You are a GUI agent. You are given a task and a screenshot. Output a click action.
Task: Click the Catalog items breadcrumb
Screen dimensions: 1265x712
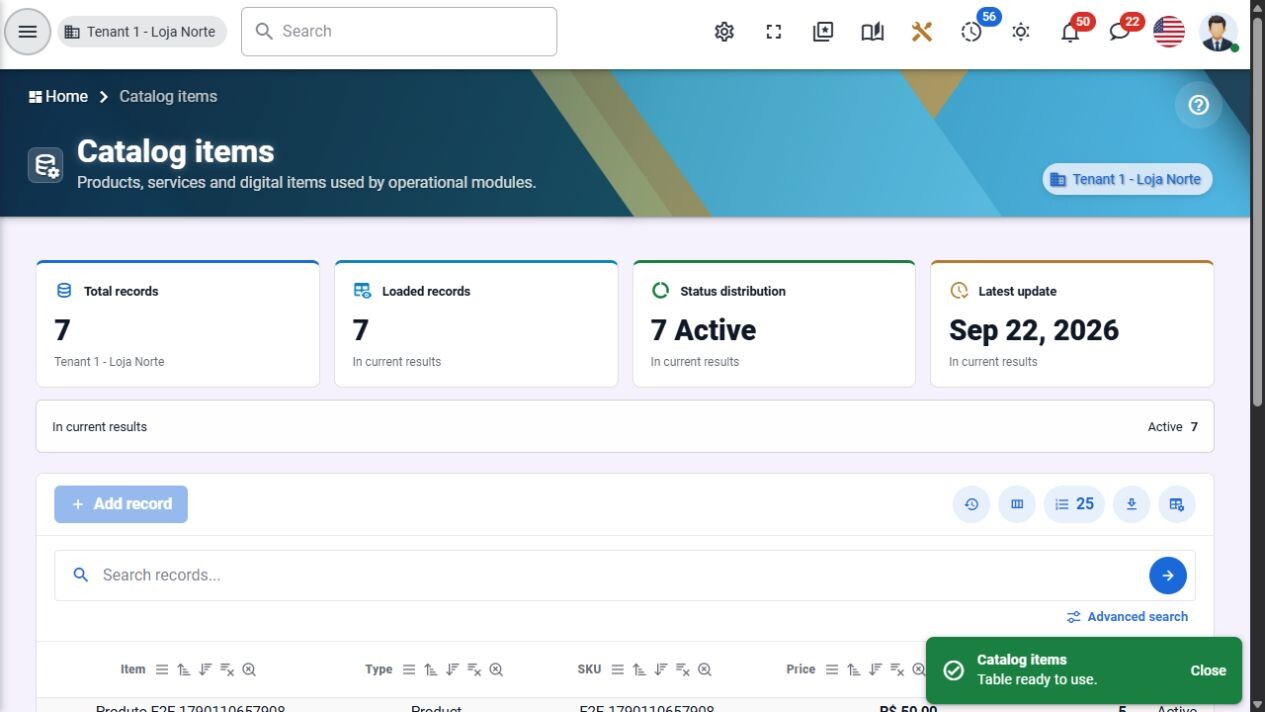click(x=168, y=96)
